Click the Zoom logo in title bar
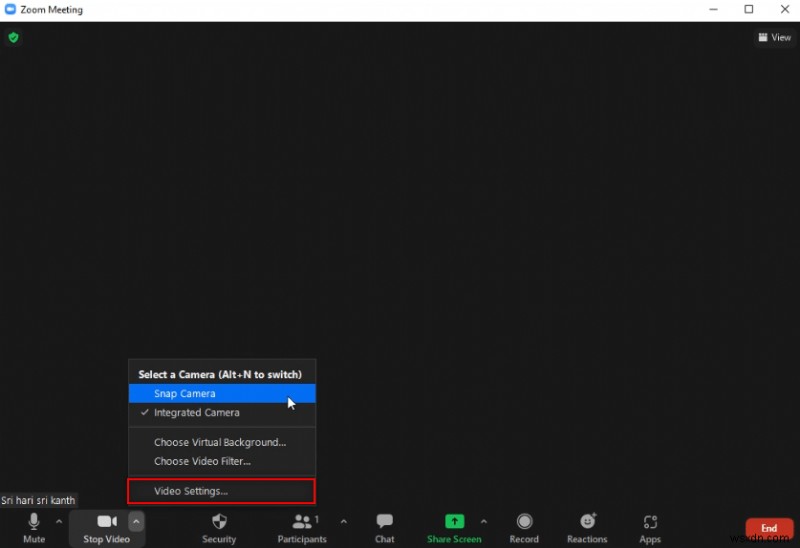800x548 pixels. tap(10, 9)
